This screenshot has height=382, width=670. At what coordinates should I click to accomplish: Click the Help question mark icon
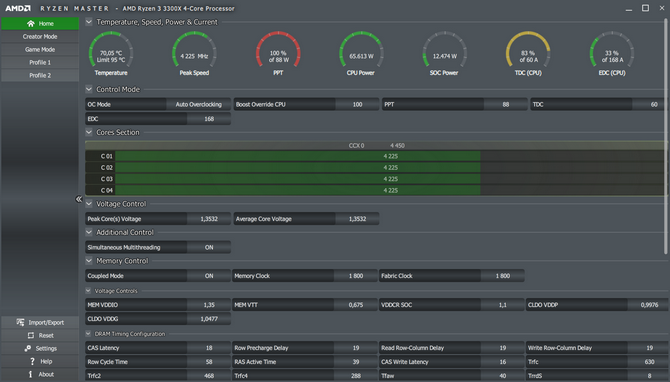pos(32,361)
